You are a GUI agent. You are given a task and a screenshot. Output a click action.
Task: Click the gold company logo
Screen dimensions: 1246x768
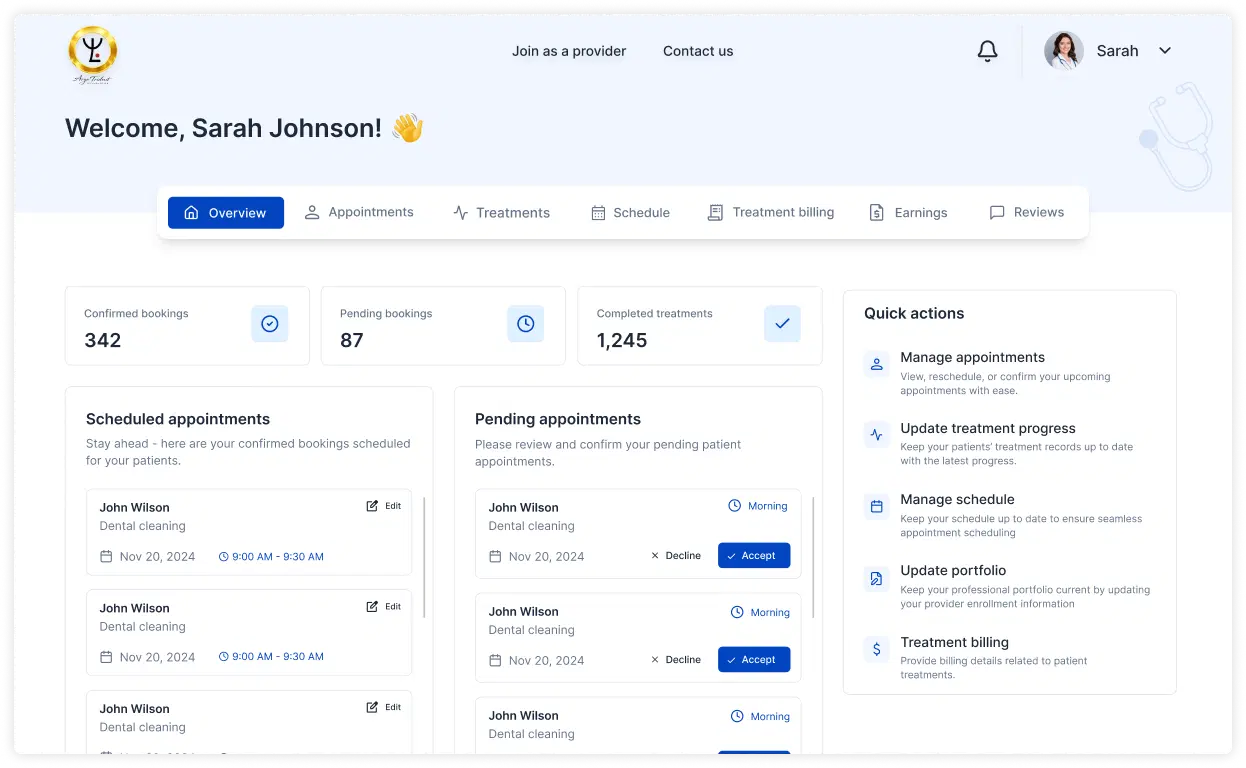click(92, 55)
